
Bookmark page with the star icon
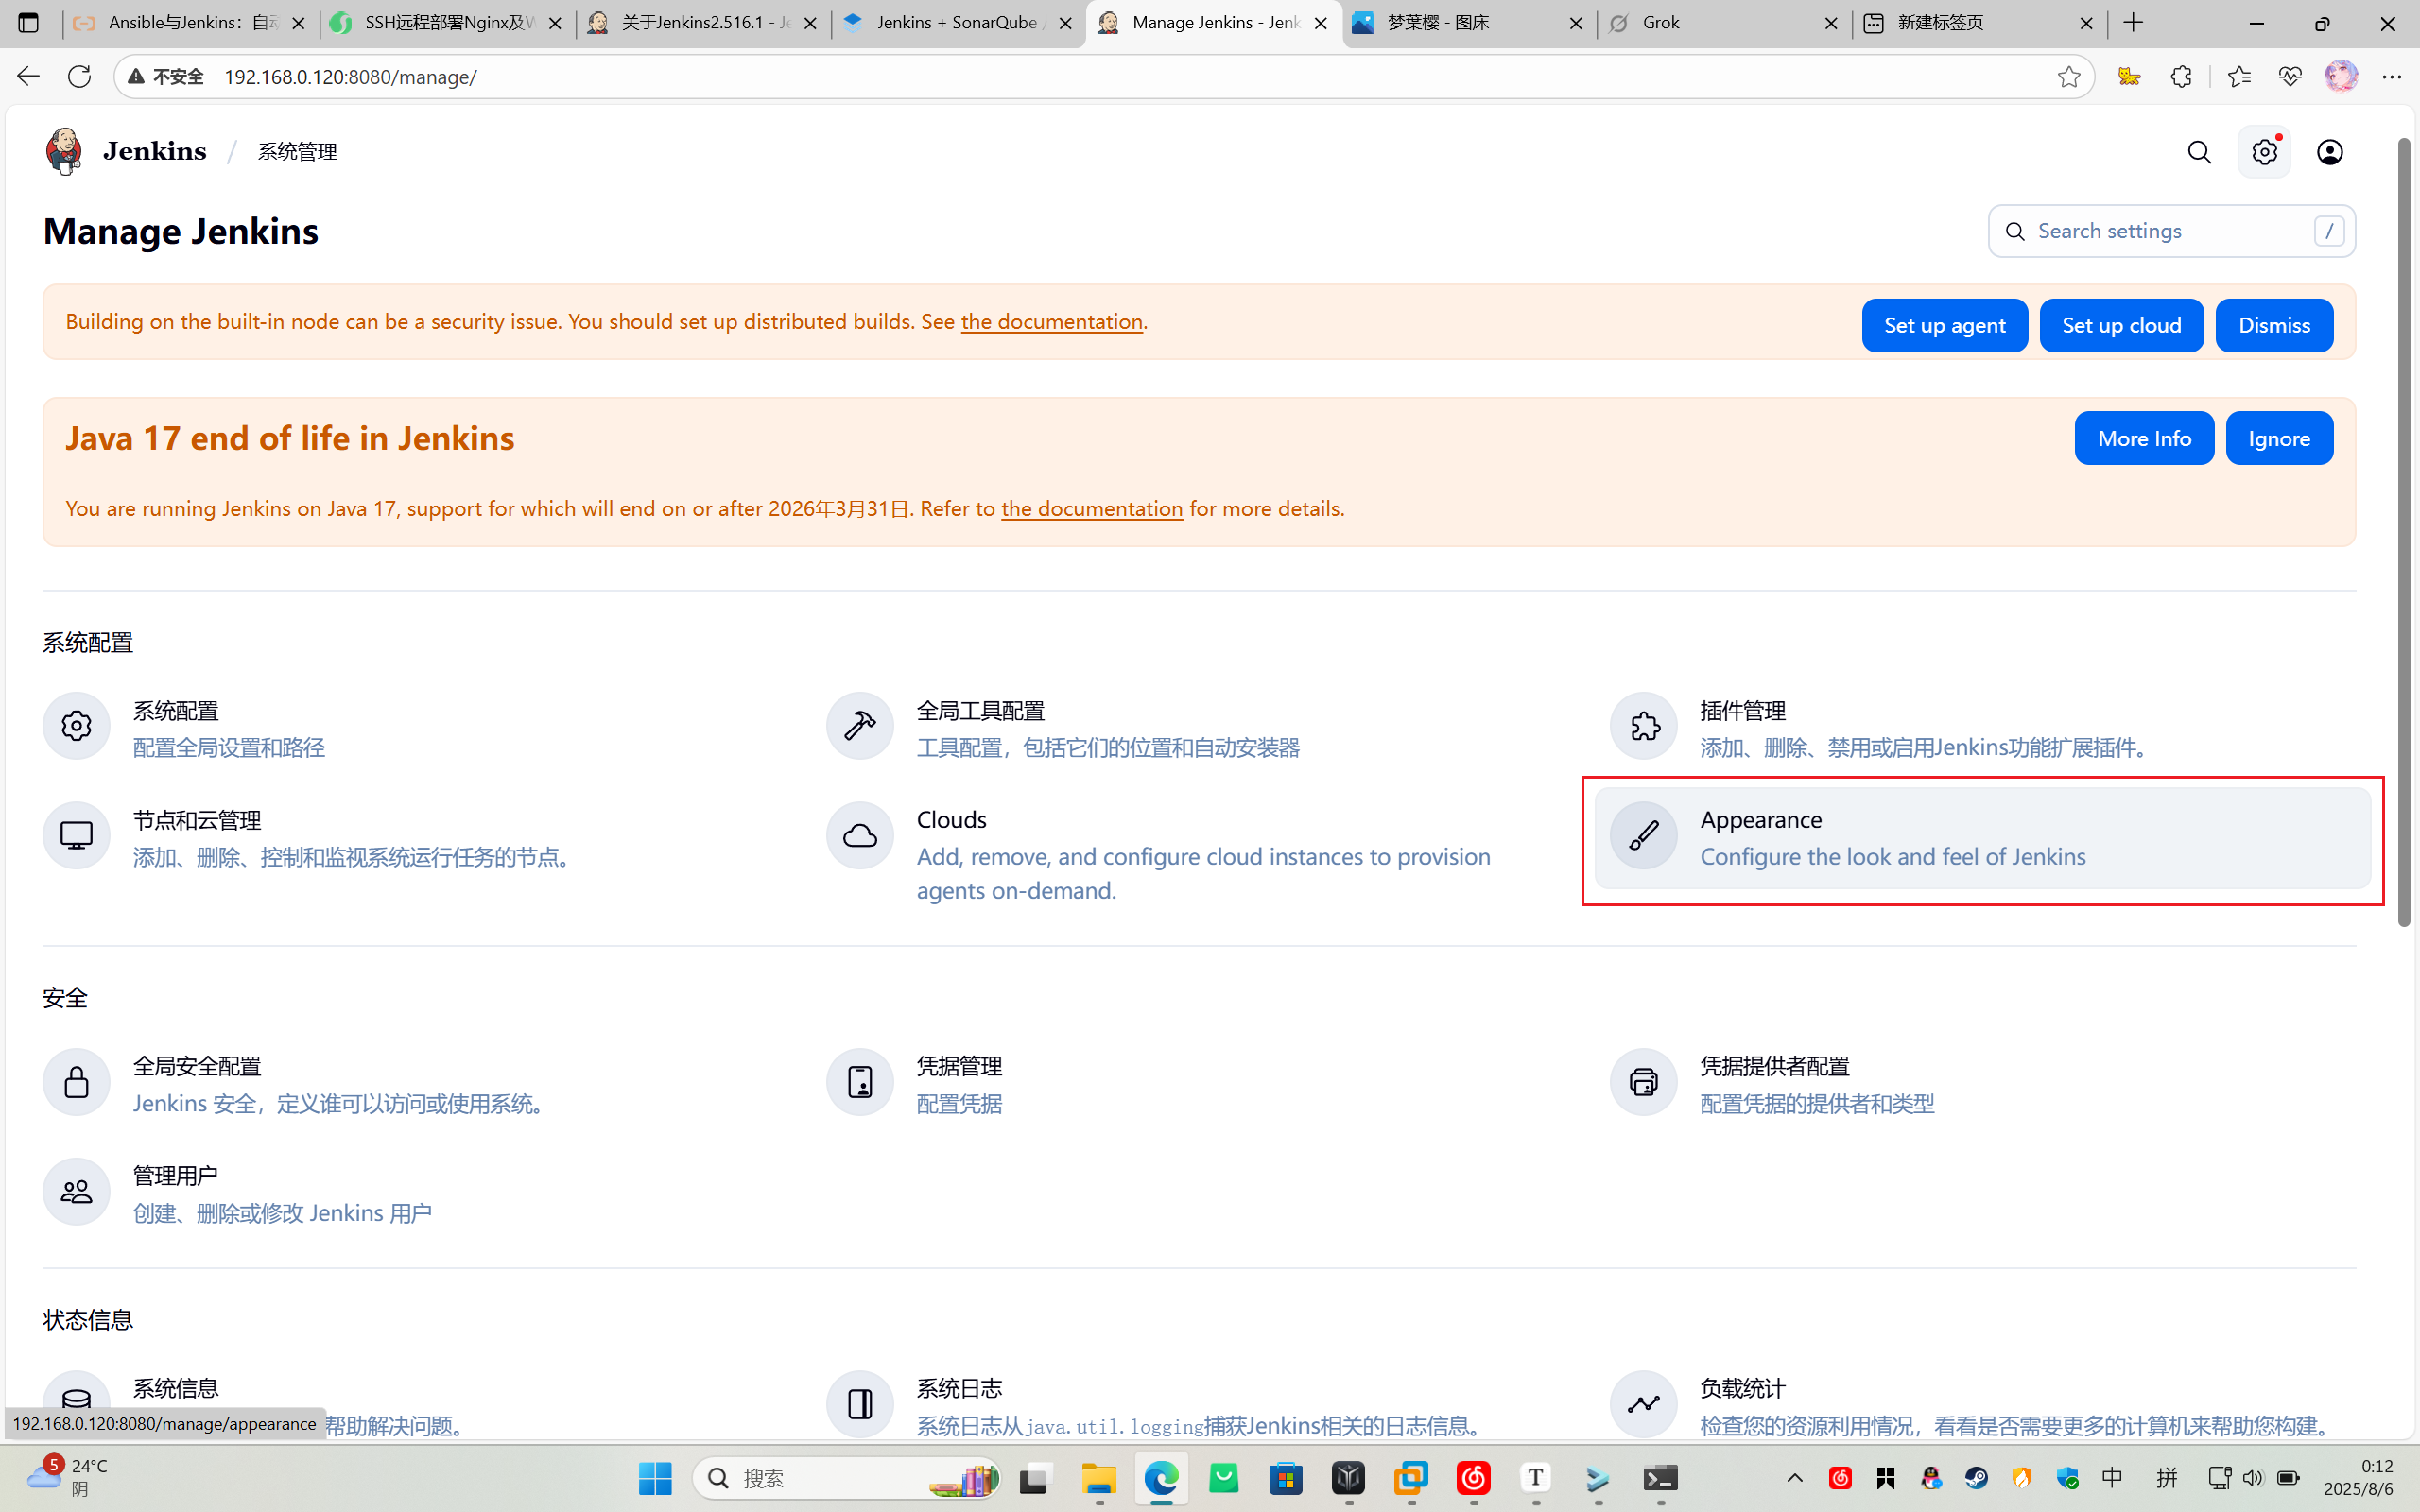[x=2068, y=76]
